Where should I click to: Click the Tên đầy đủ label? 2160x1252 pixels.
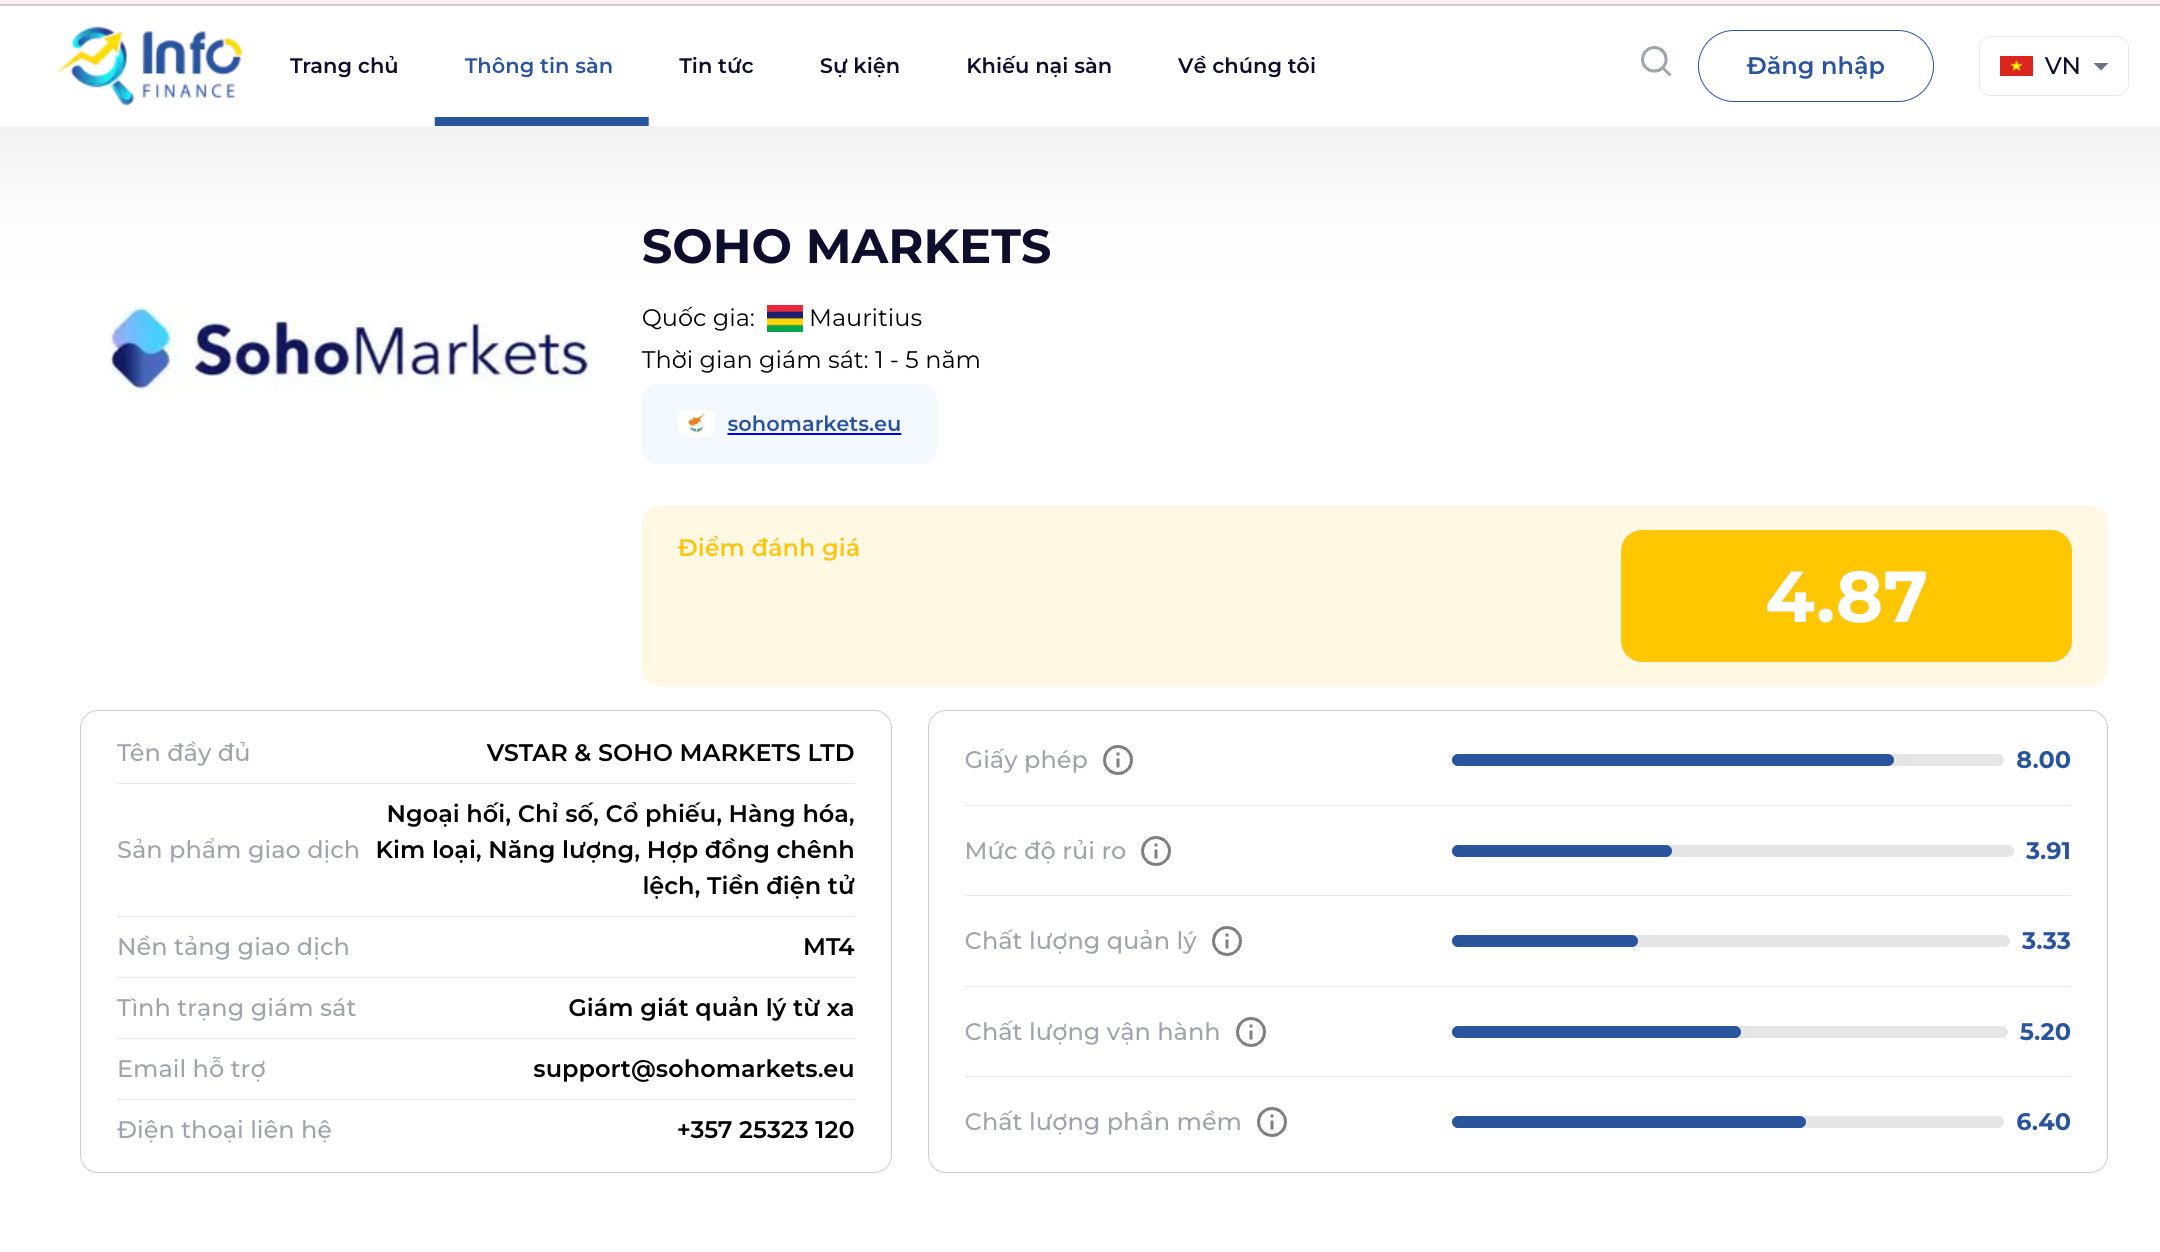[x=183, y=753]
